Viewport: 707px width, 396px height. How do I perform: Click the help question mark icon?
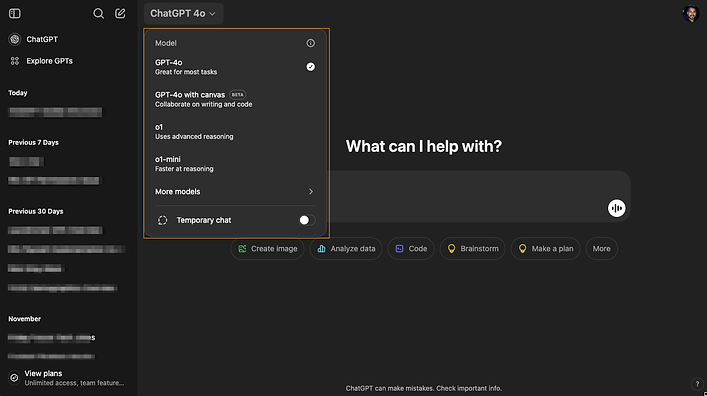[697, 384]
